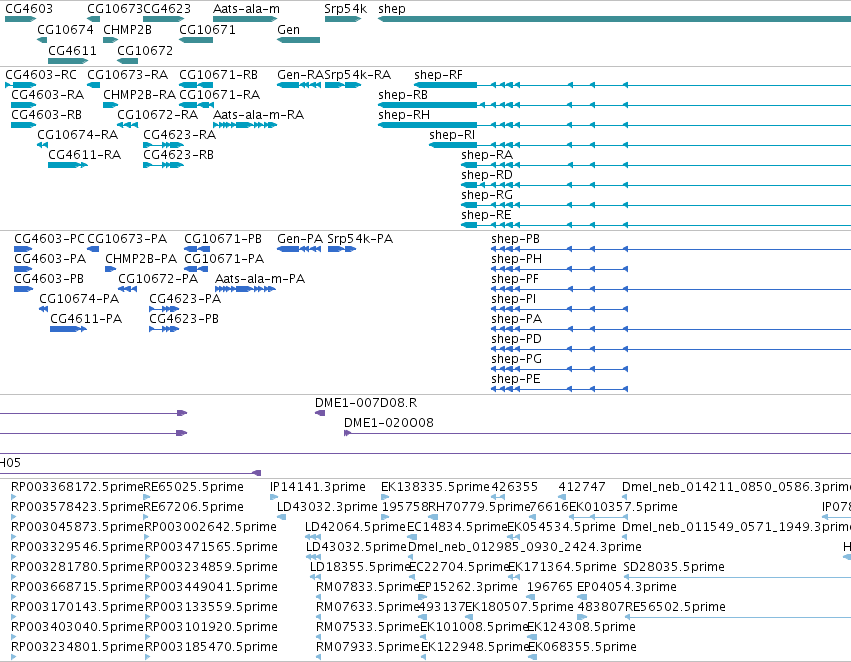
Task: Click EST EK068355.5prime
Action: 582,647
